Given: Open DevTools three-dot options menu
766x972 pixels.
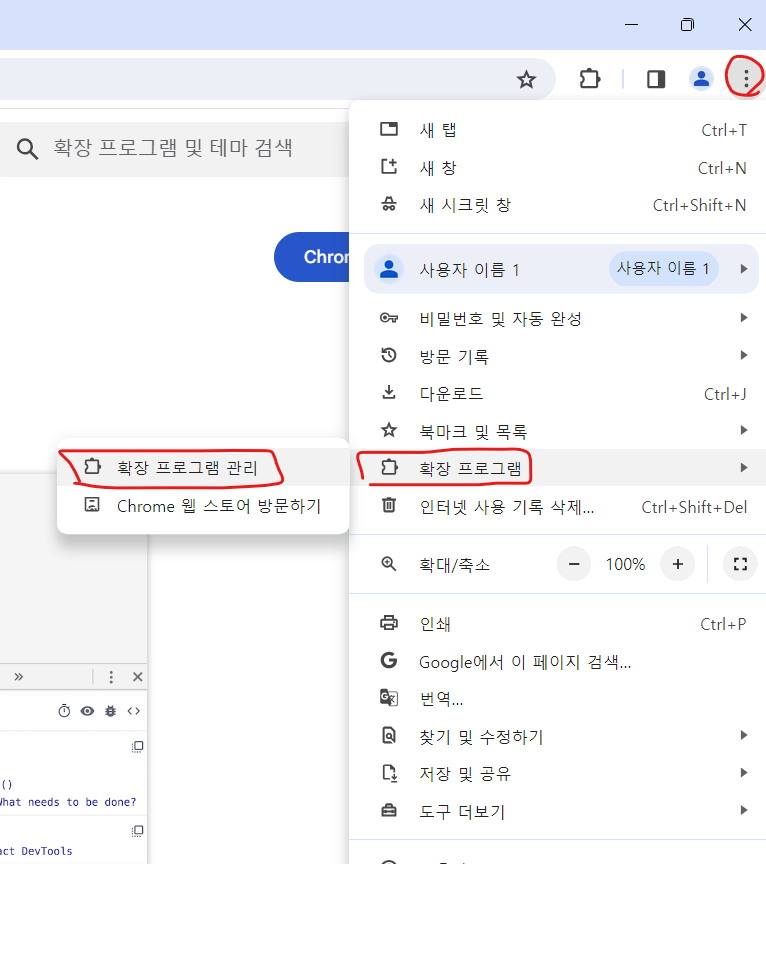Looking at the screenshot, I should click(111, 677).
